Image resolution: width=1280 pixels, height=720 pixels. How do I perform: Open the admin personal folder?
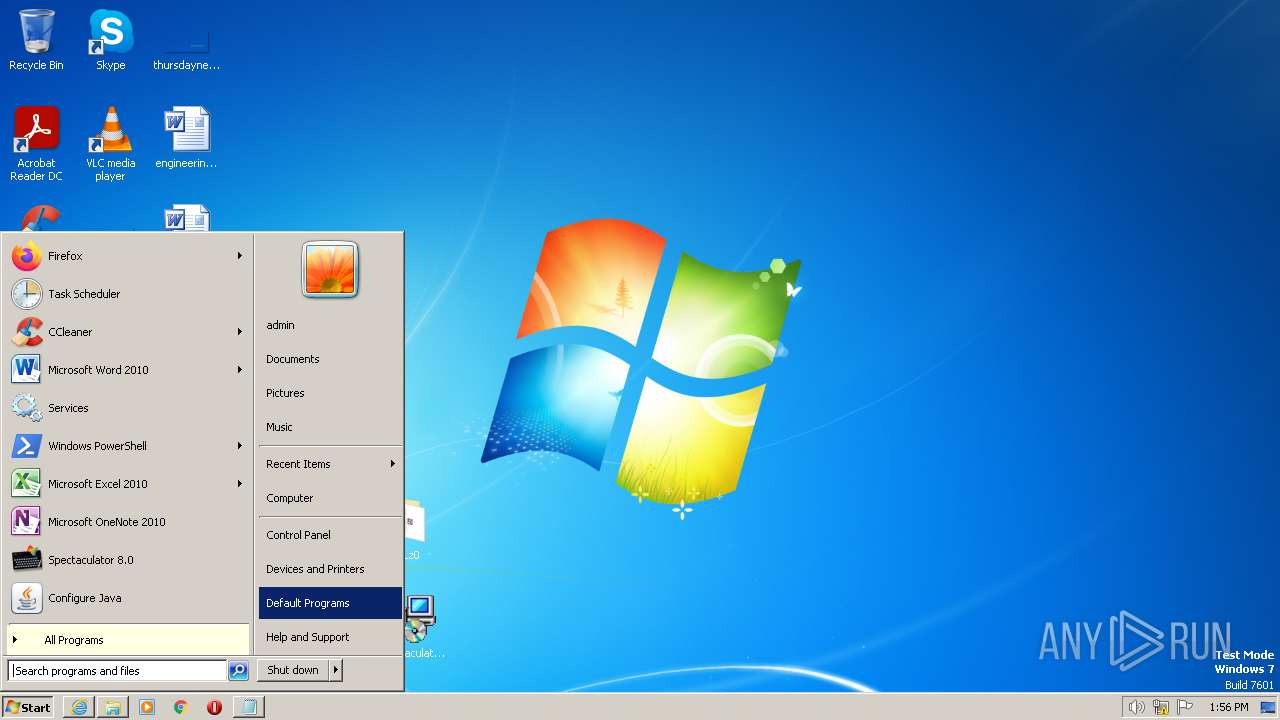pyautogui.click(x=330, y=325)
